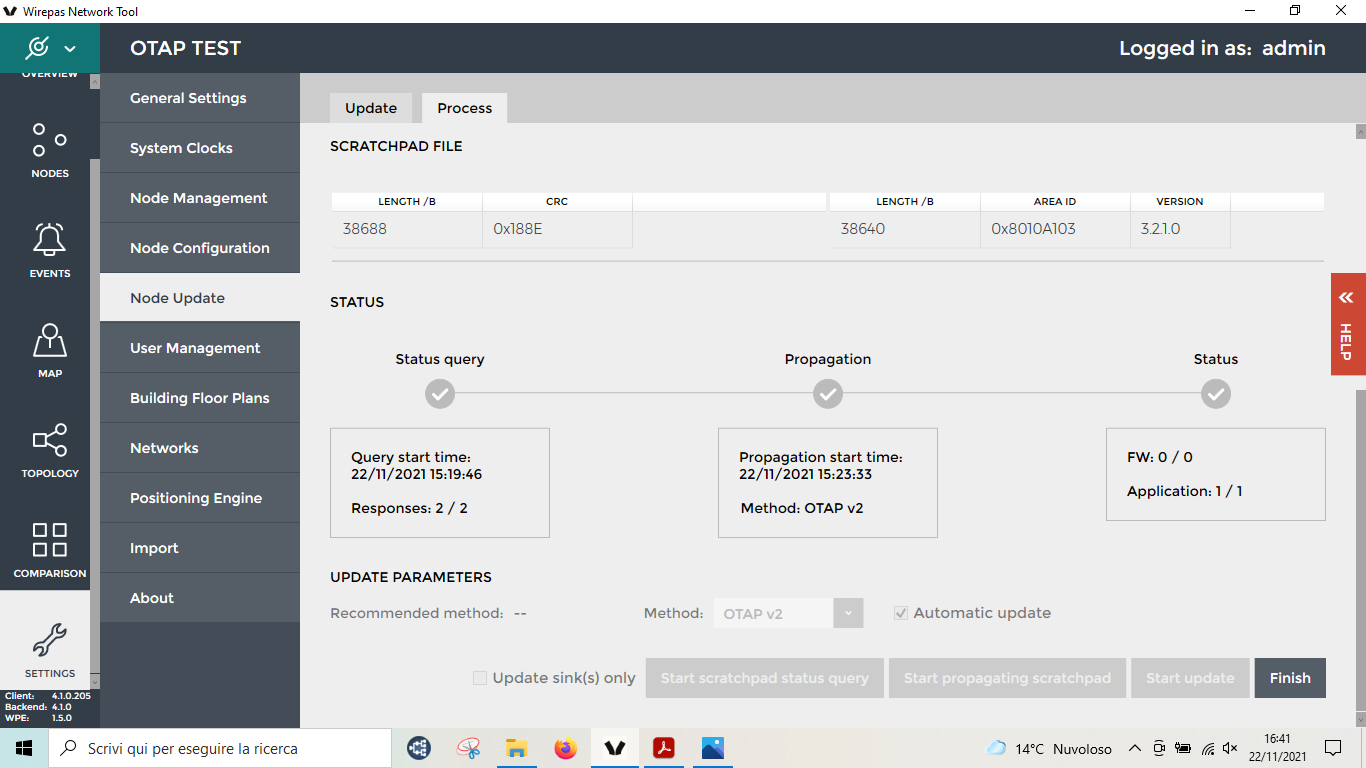Screen dimensions: 1366x768
Task: Select Node Configuration in settings menu
Action: pyautogui.click(x=199, y=248)
